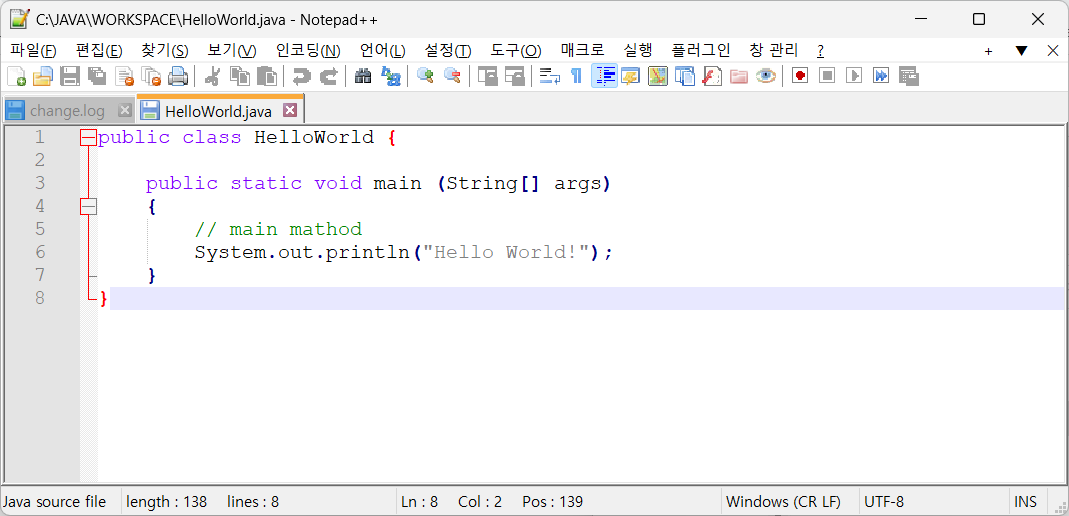Close the HelloWorld.java tab
The image size is (1069, 516).
tap(290, 110)
